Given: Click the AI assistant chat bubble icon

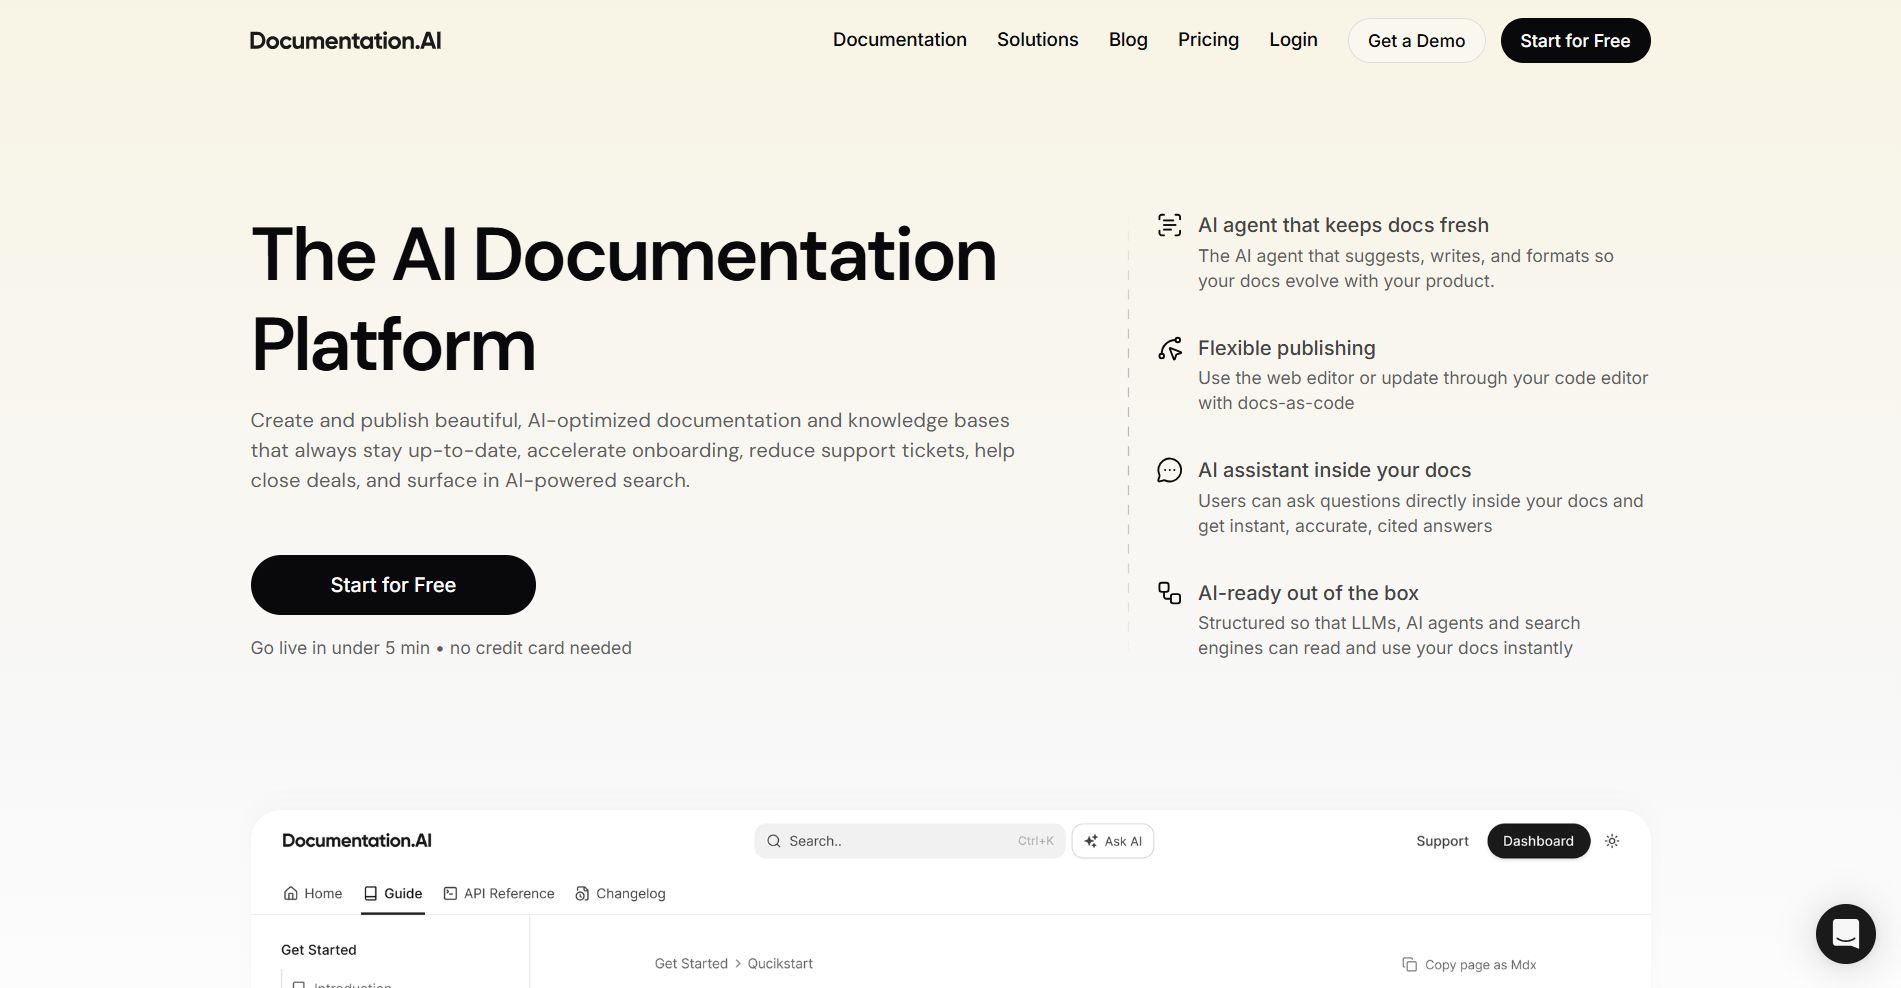Looking at the screenshot, I should pos(1169,470).
